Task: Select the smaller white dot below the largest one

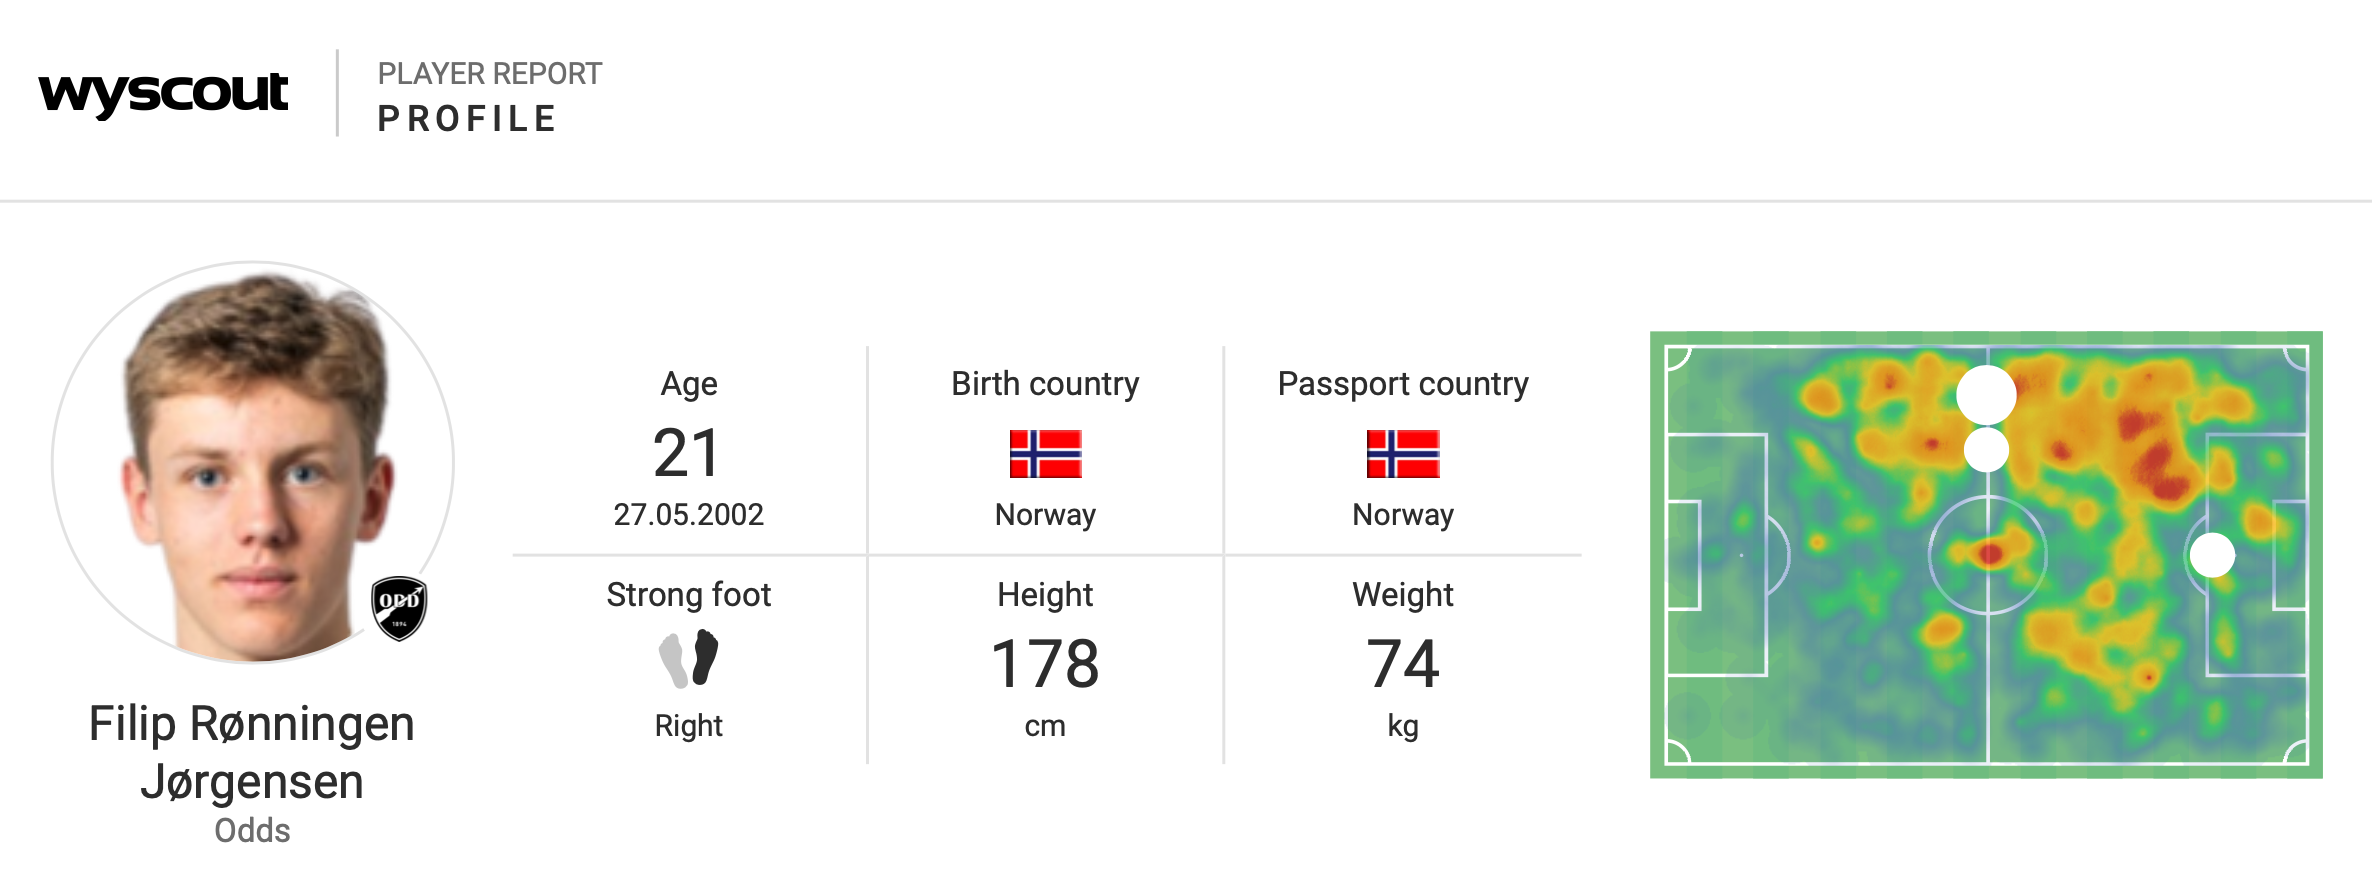Action: (1986, 450)
